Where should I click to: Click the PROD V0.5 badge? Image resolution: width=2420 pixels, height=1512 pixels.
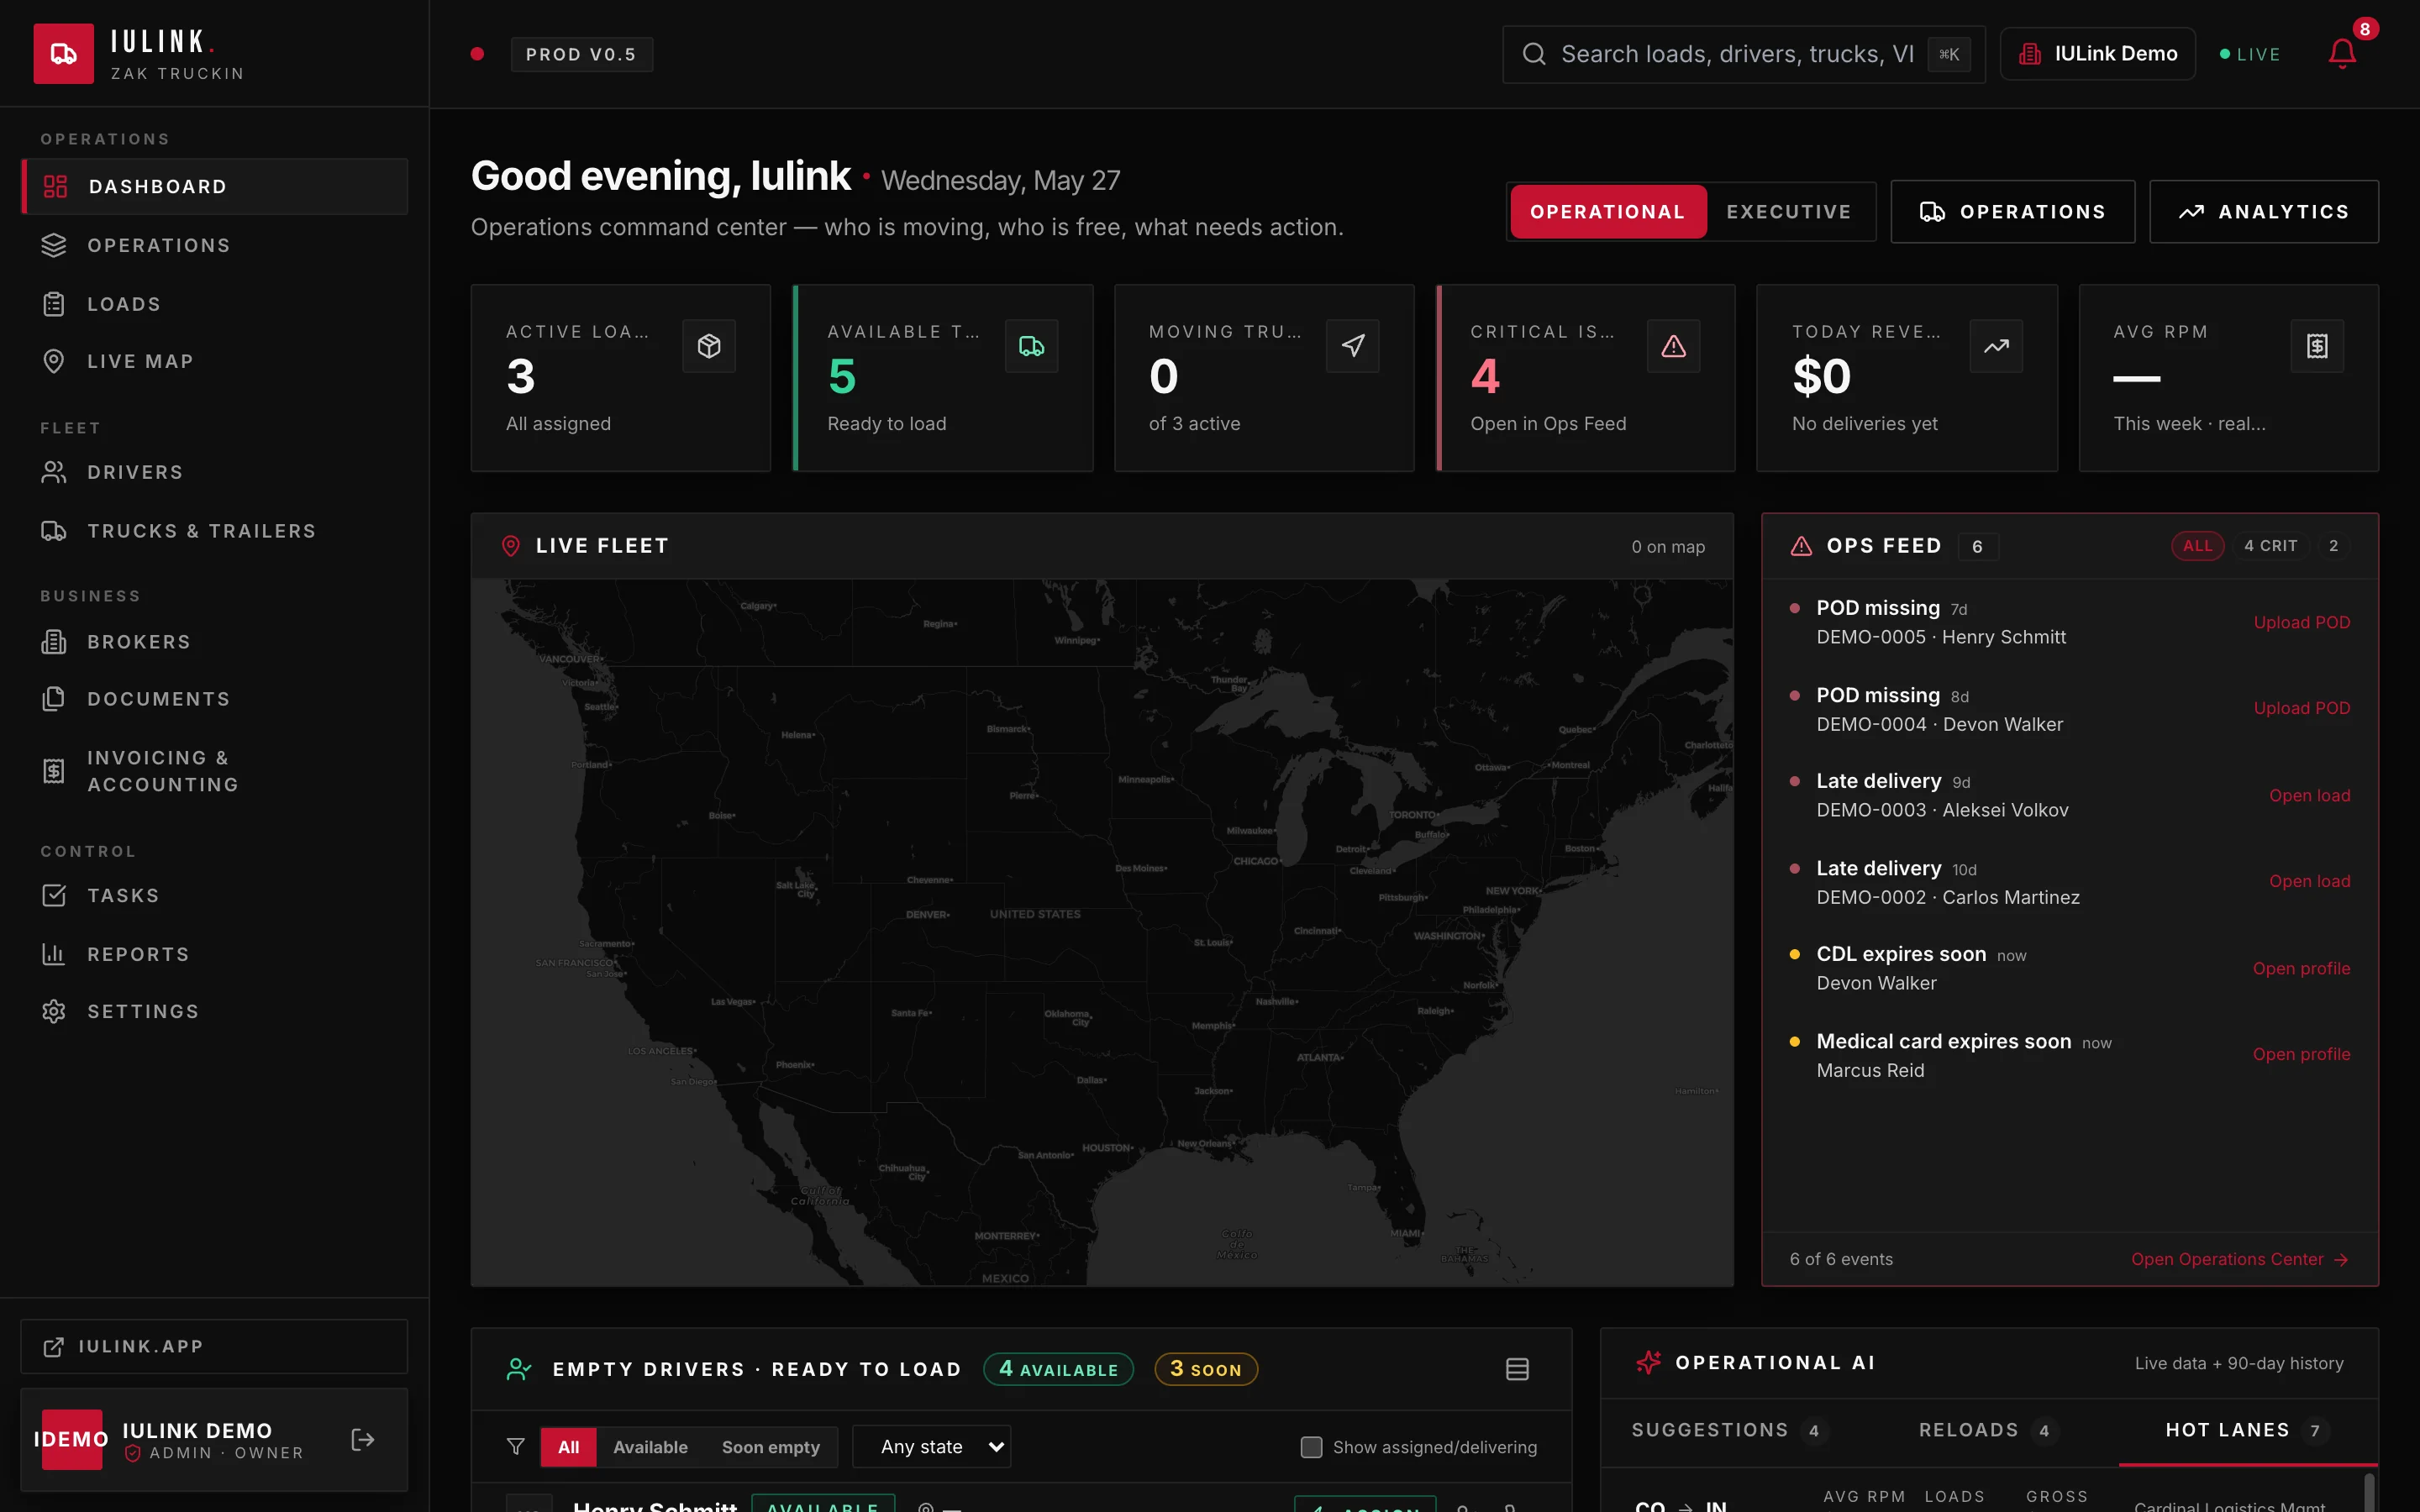[x=581, y=54]
